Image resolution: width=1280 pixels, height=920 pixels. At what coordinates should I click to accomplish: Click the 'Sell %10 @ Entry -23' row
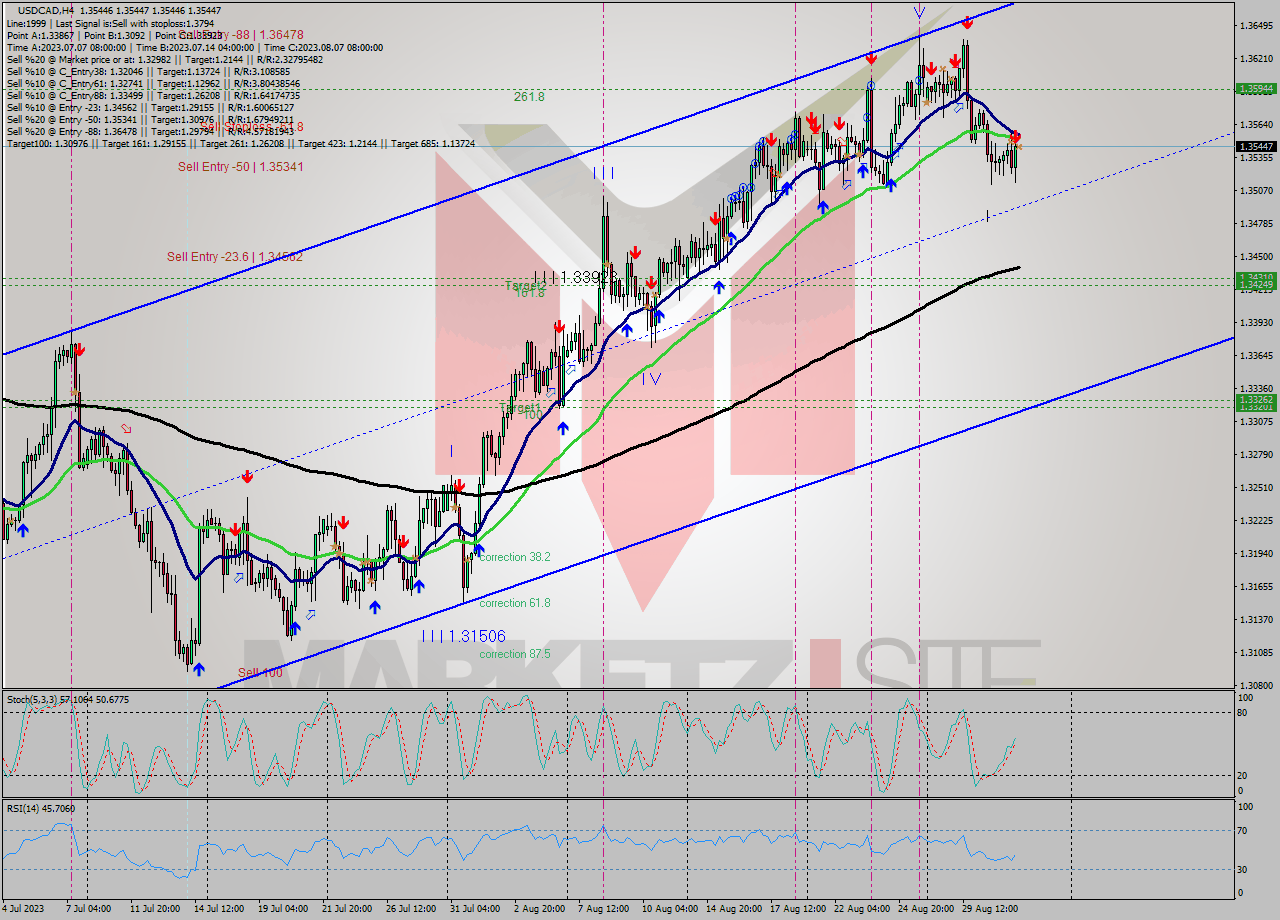[x=151, y=107]
